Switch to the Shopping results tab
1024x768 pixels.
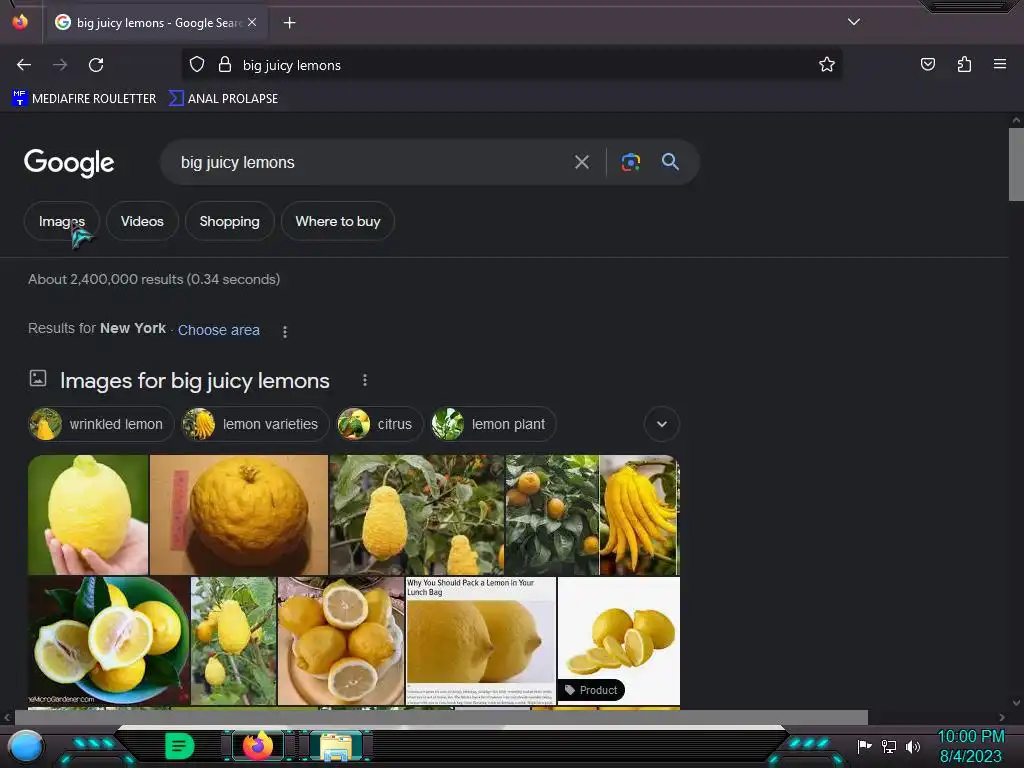[229, 221]
